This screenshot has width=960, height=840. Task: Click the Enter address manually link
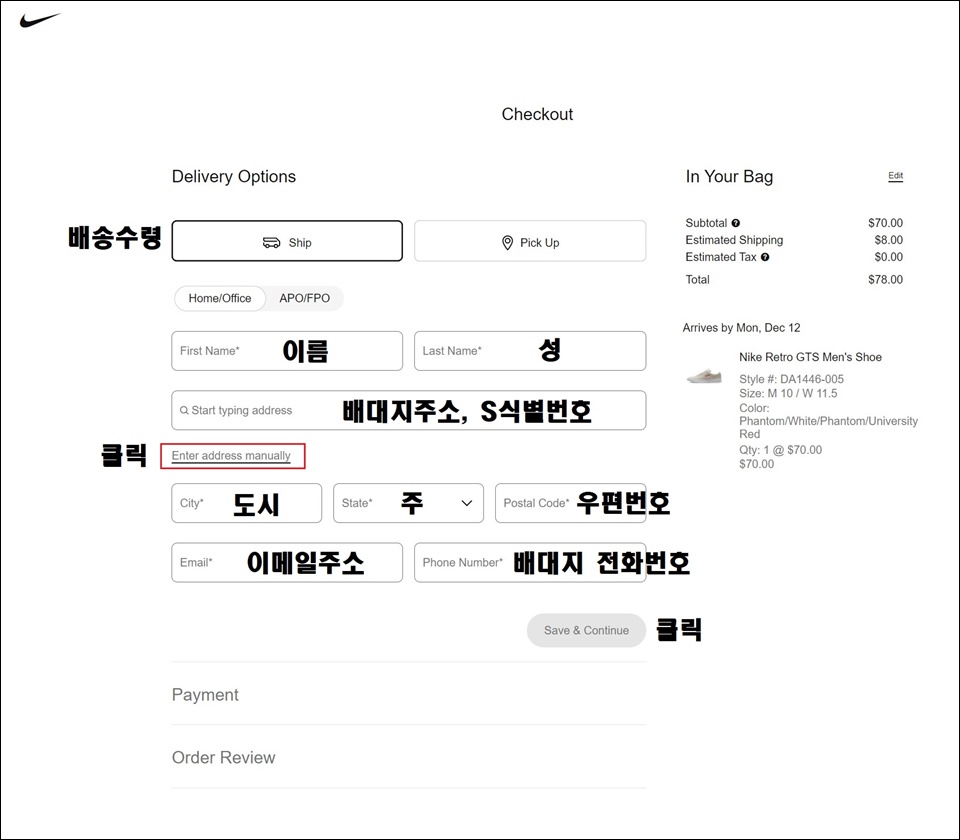[x=231, y=456]
